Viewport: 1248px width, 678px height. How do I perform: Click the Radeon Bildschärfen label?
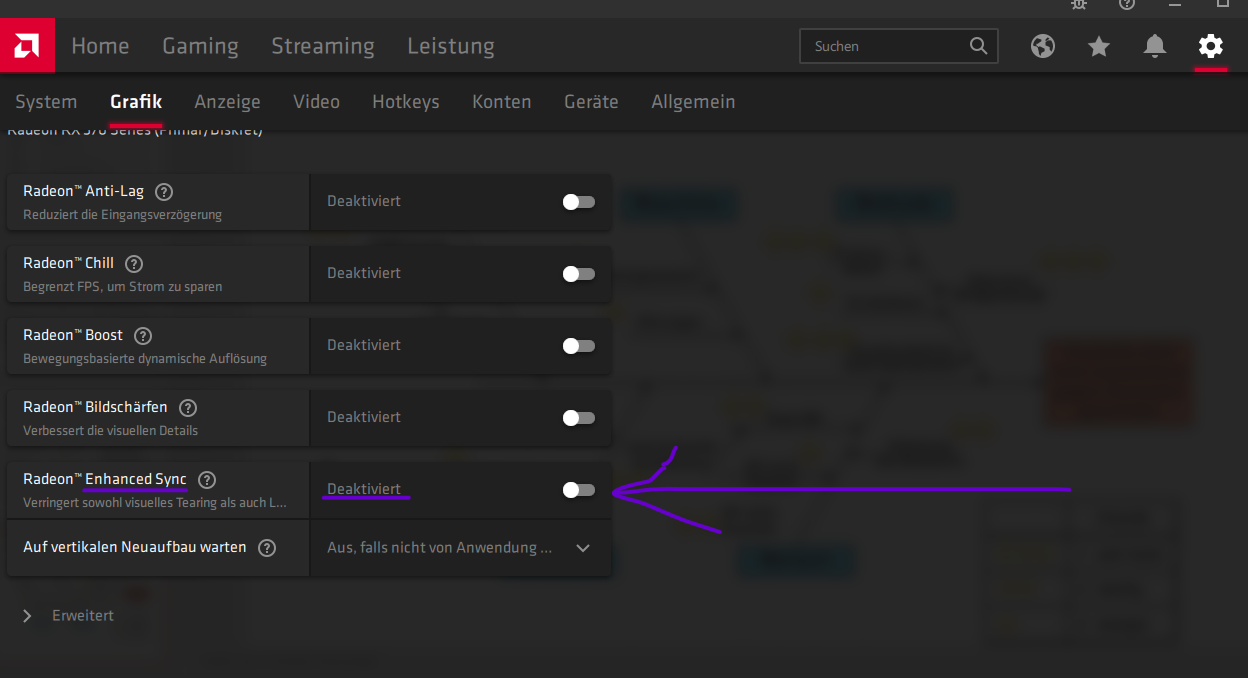(96, 407)
